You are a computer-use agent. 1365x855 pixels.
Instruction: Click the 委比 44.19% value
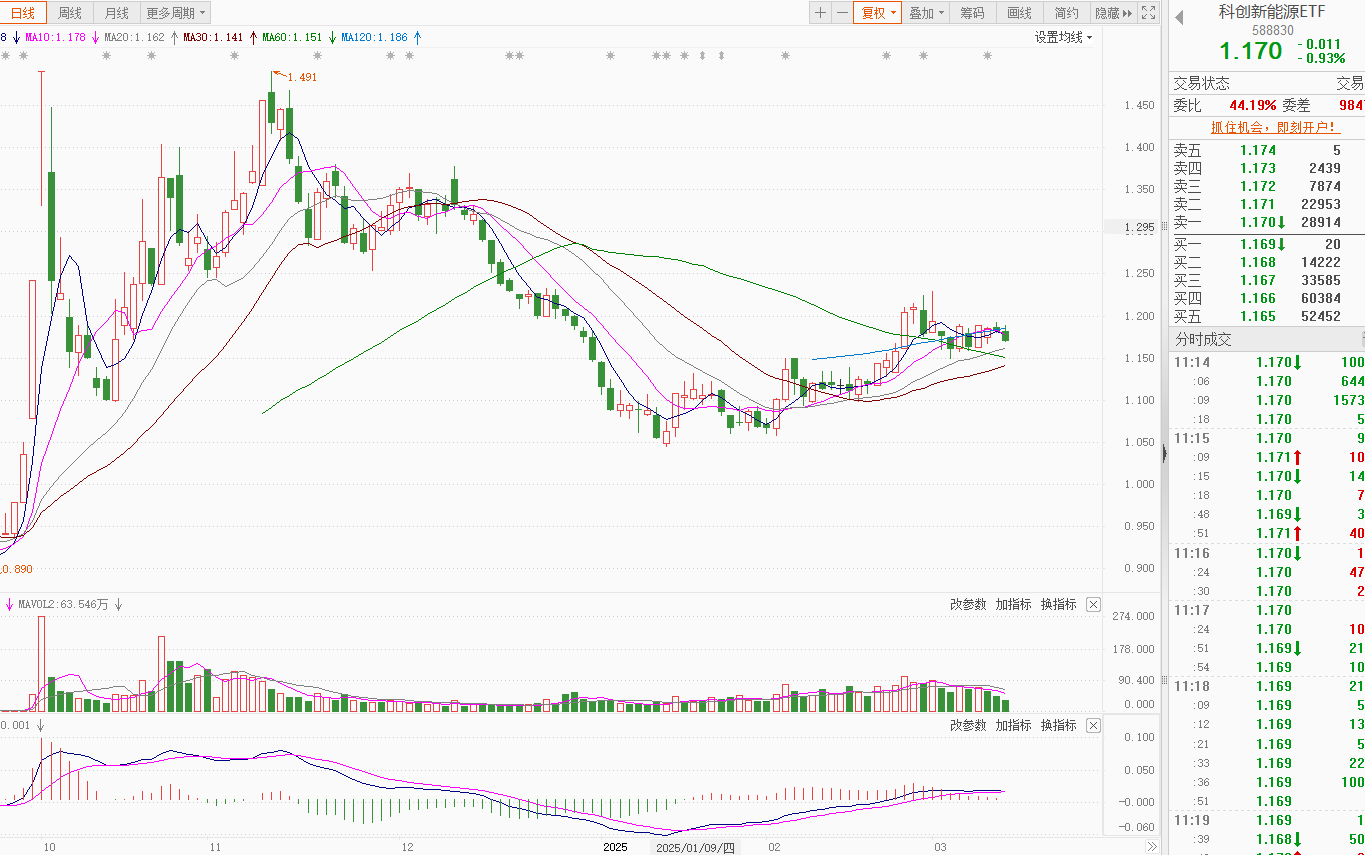pos(1253,105)
